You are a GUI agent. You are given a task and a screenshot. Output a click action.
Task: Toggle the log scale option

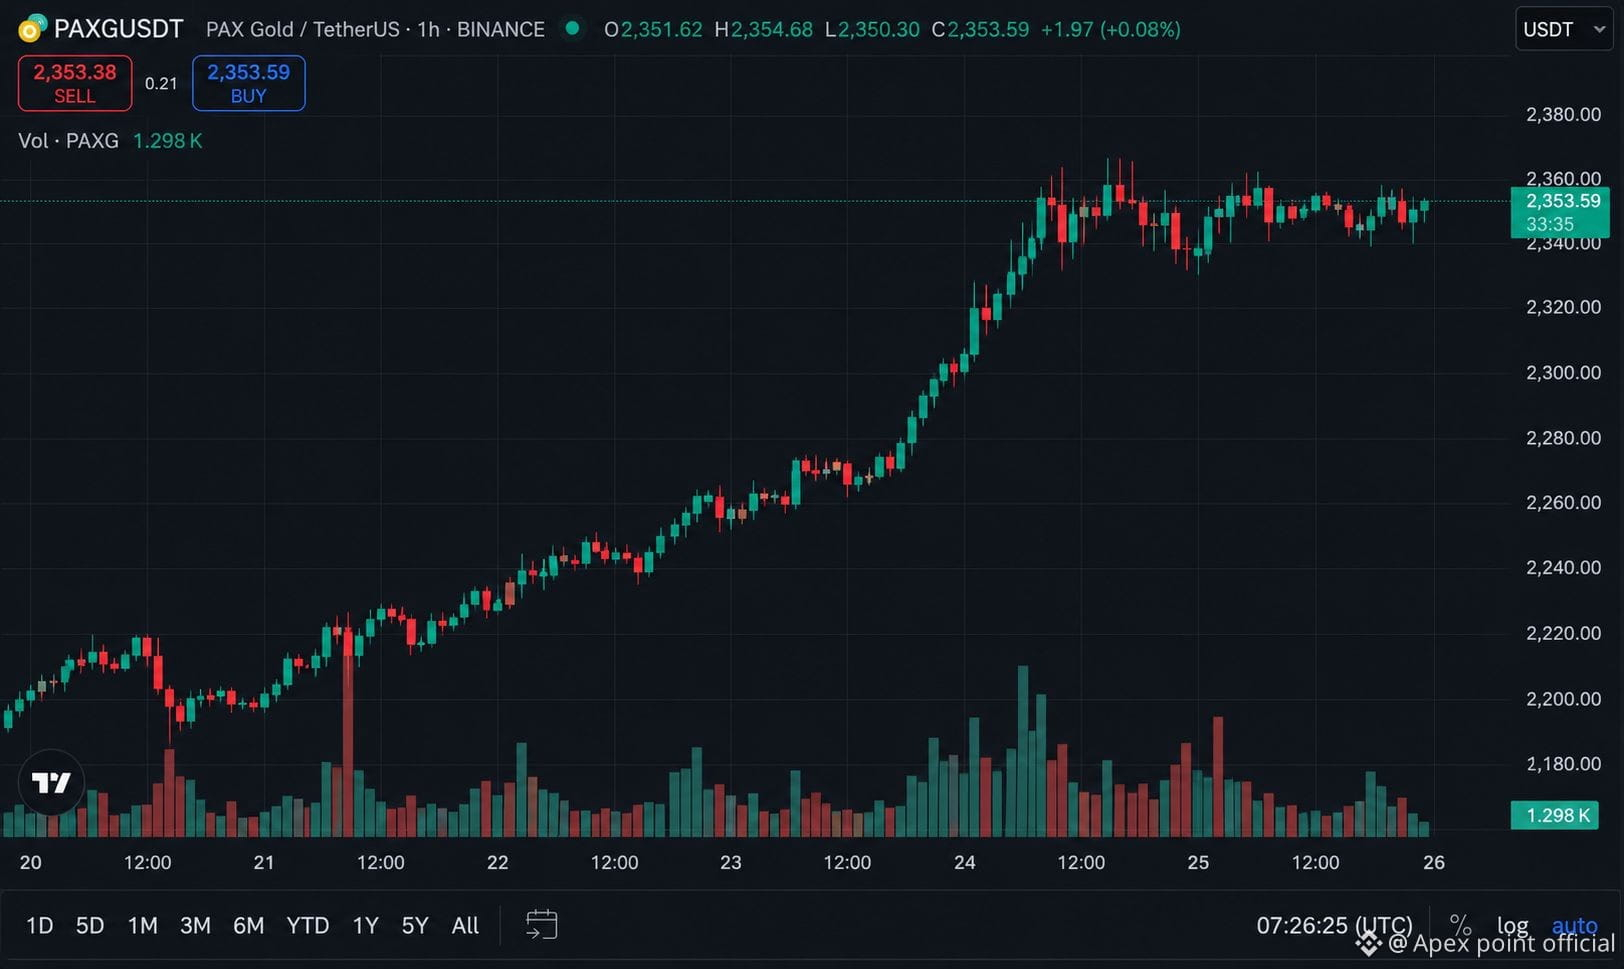tap(1512, 925)
